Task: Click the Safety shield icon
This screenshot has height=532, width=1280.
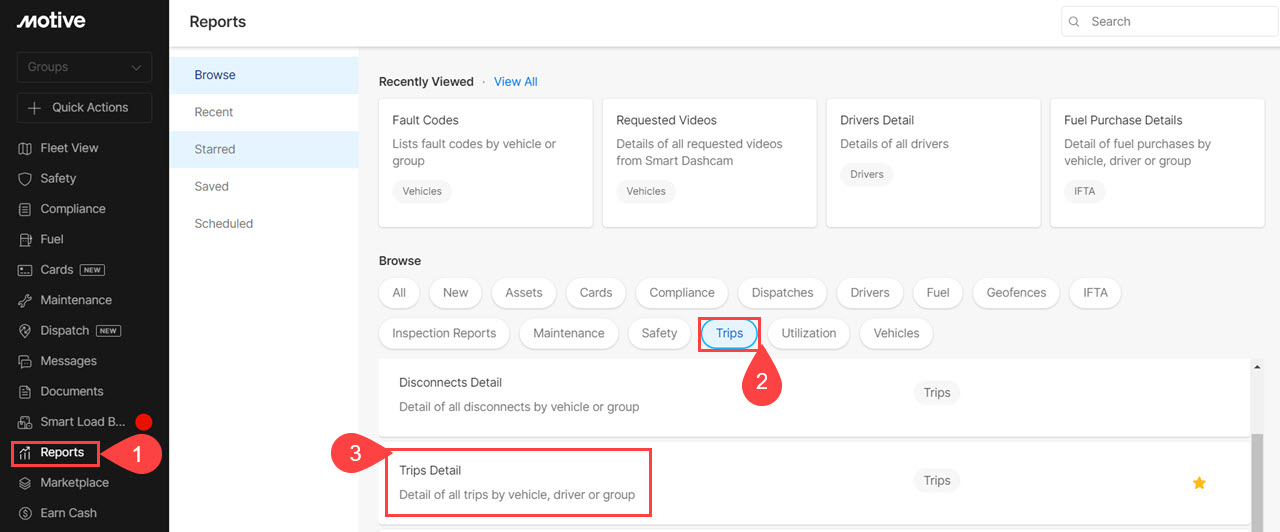Action: pyautogui.click(x=26, y=179)
